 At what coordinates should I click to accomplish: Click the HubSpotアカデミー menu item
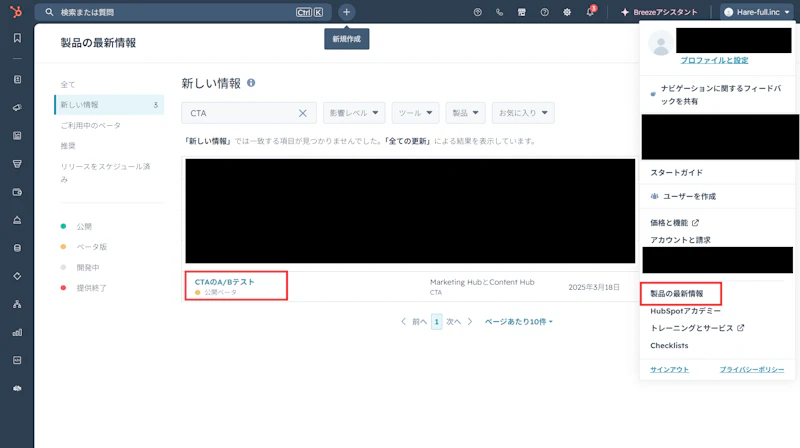pyautogui.click(x=685, y=311)
